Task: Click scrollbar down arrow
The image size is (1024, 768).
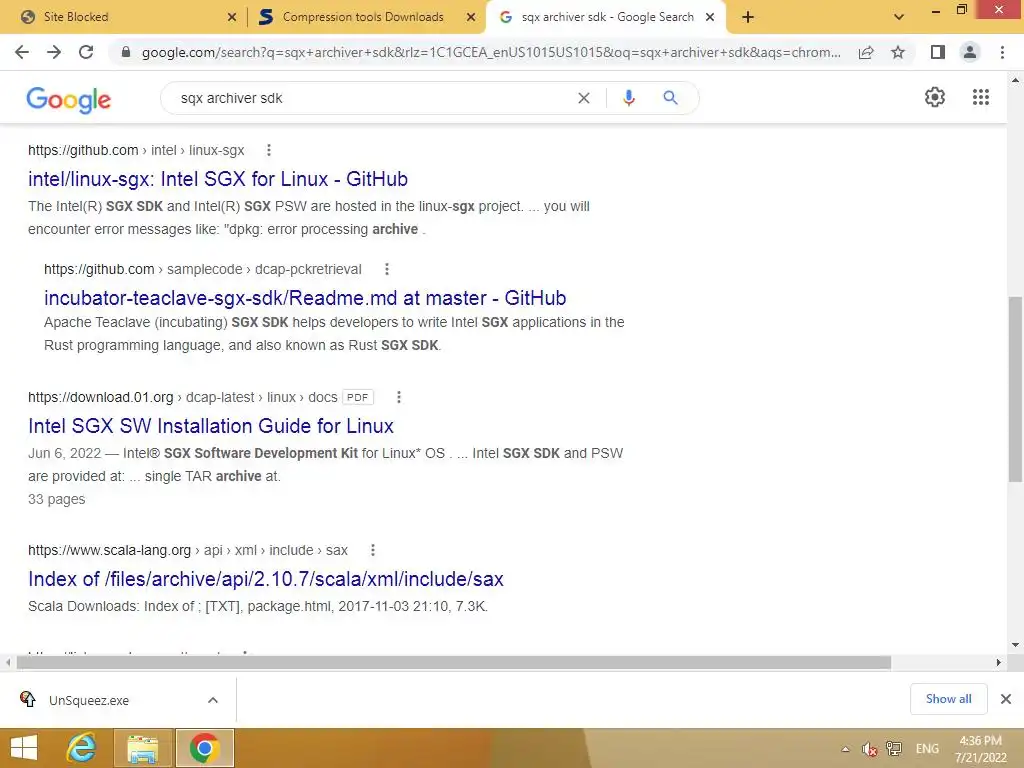Action: (x=1016, y=645)
